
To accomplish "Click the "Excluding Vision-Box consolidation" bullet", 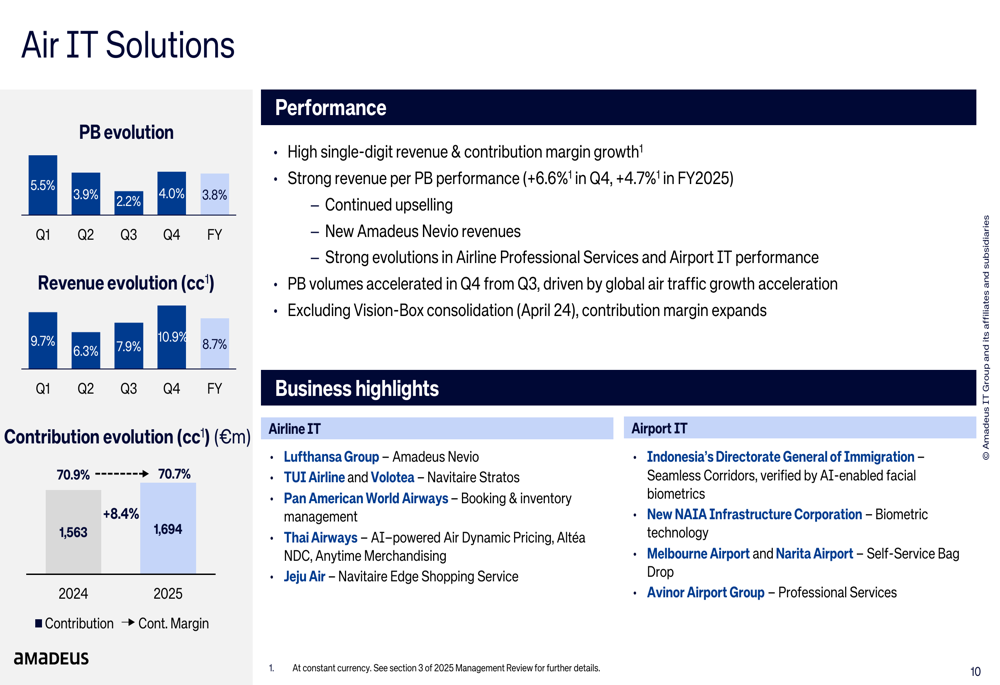I will [527, 310].
